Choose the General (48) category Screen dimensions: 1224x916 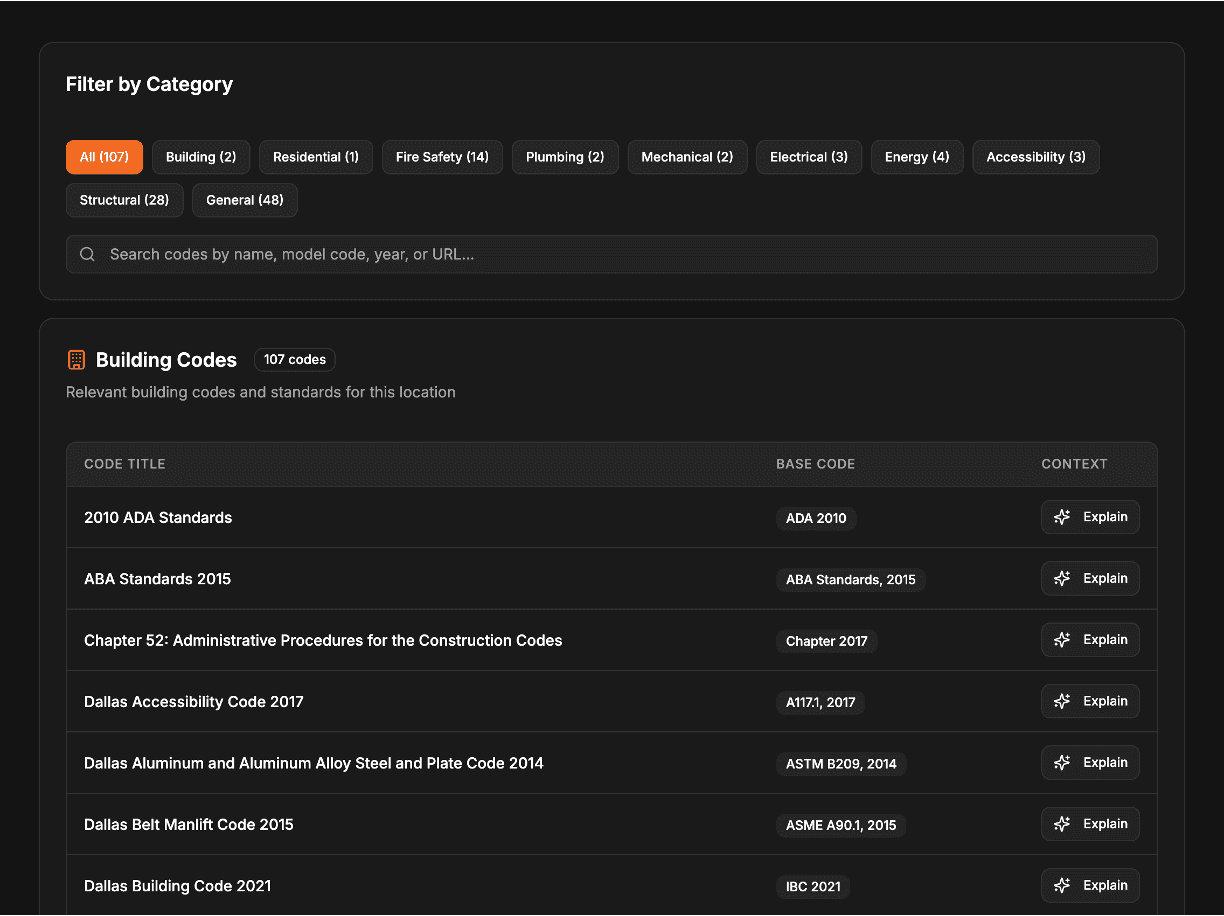coord(244,200)
